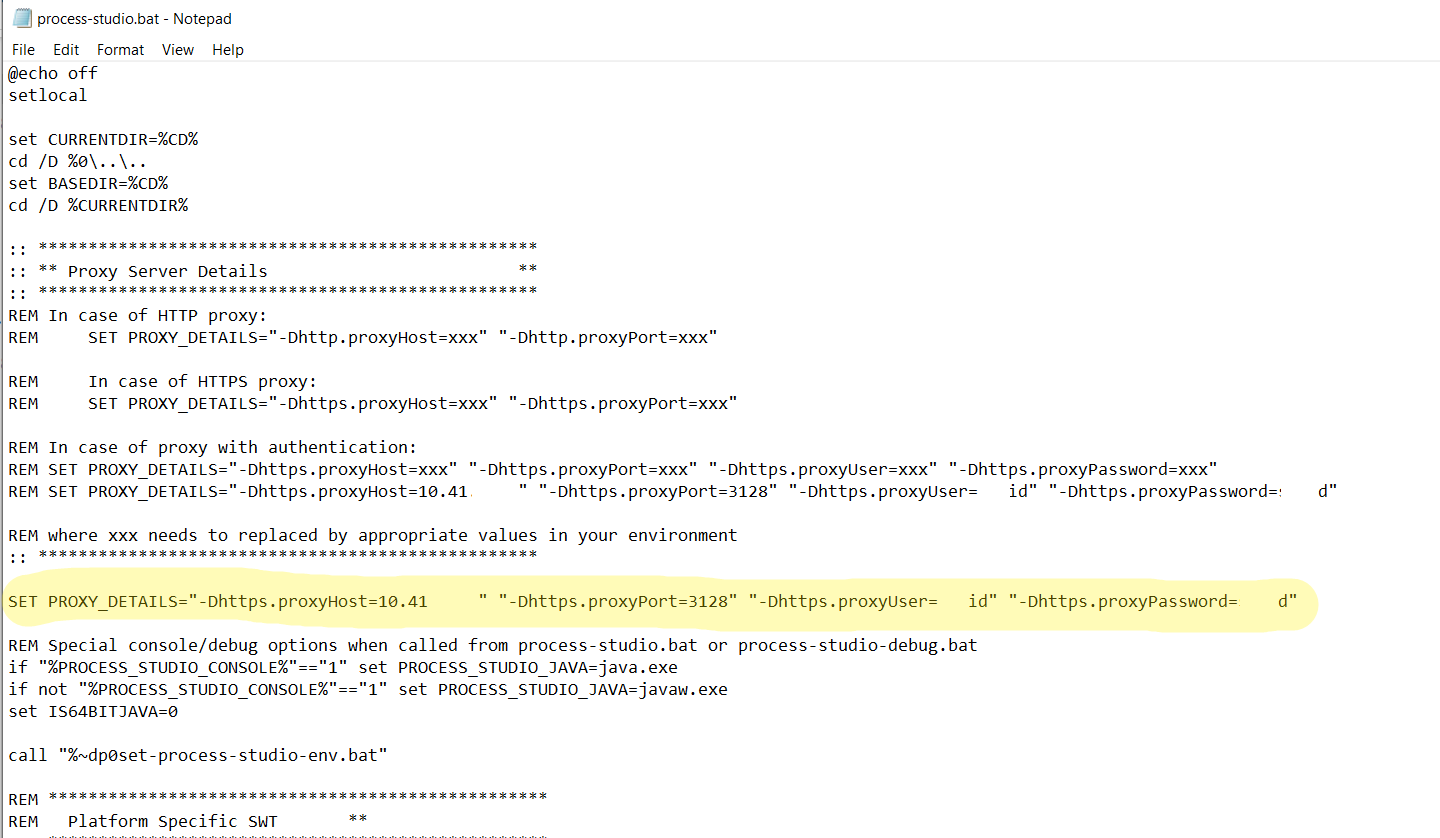Open the Edit menu
Viewport: 1440px width, 838px height.
[x=66, y=50]
